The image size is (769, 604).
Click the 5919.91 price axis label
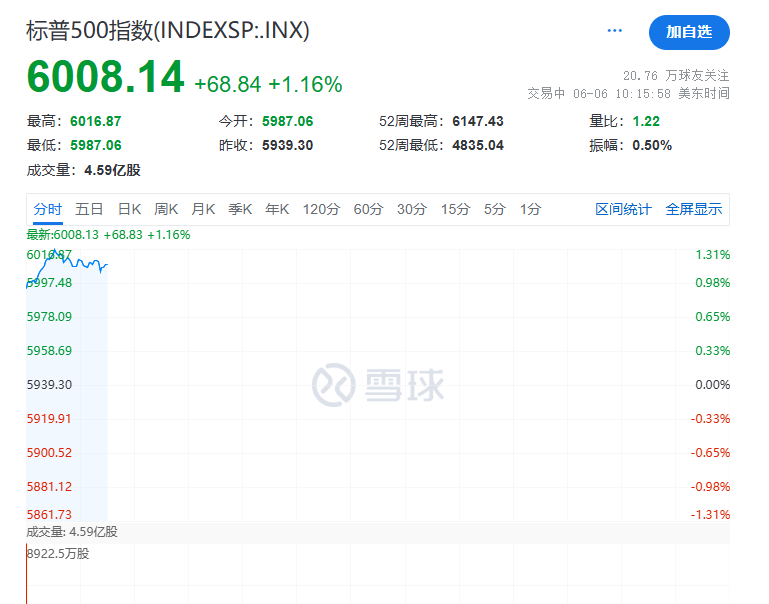[x=49, y=419]
